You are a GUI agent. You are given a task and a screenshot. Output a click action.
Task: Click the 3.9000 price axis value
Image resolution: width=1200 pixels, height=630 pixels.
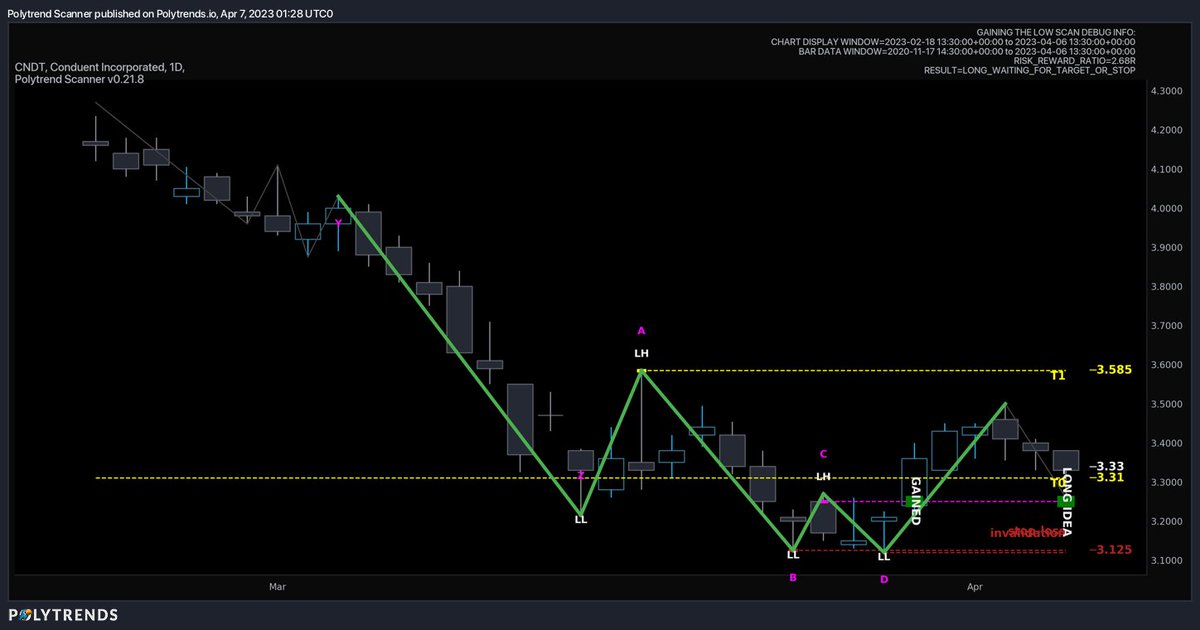pos(1169,247)
